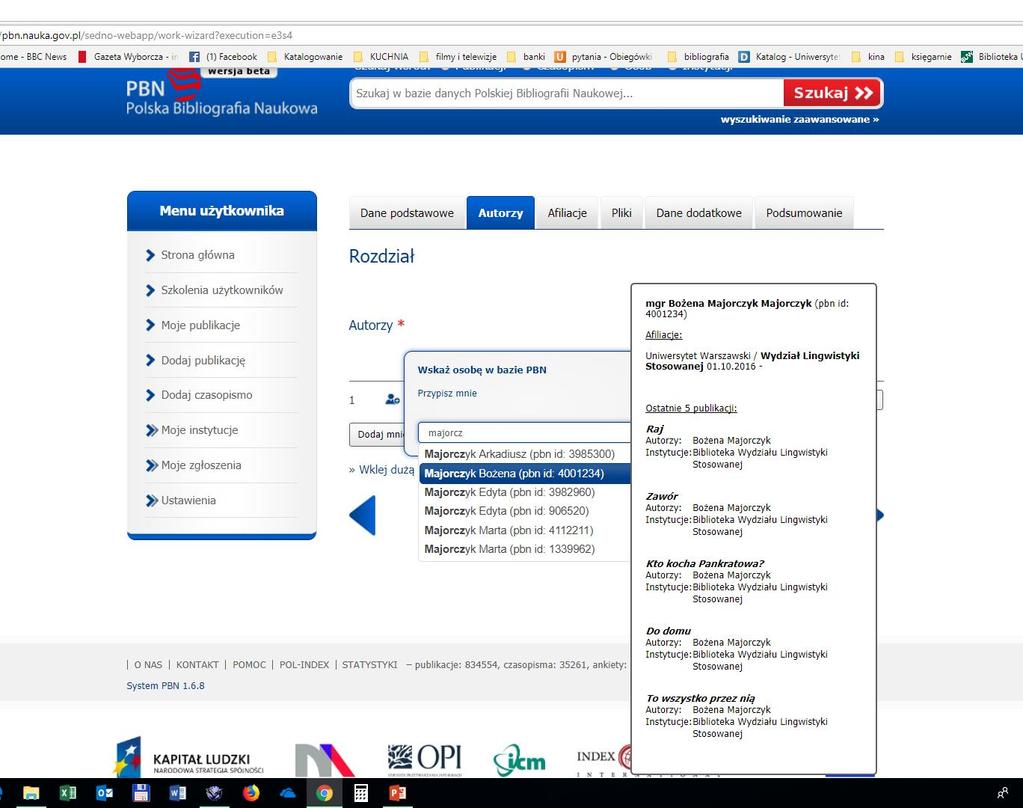Launch PowerPoint from the taskbar
The image size is (1023, 808).
pyautogui.click(x=397, y=793)
